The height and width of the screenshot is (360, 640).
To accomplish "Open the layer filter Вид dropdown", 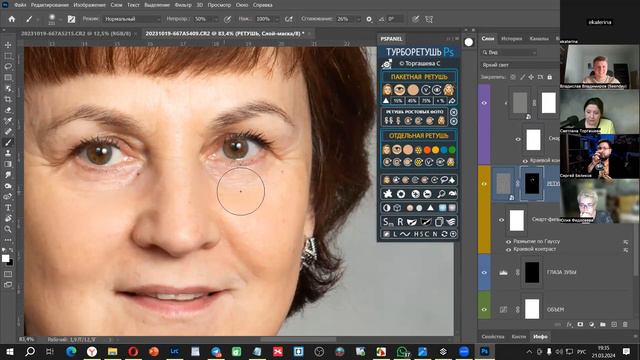I will pyautogui.click(x=509, y=52).
